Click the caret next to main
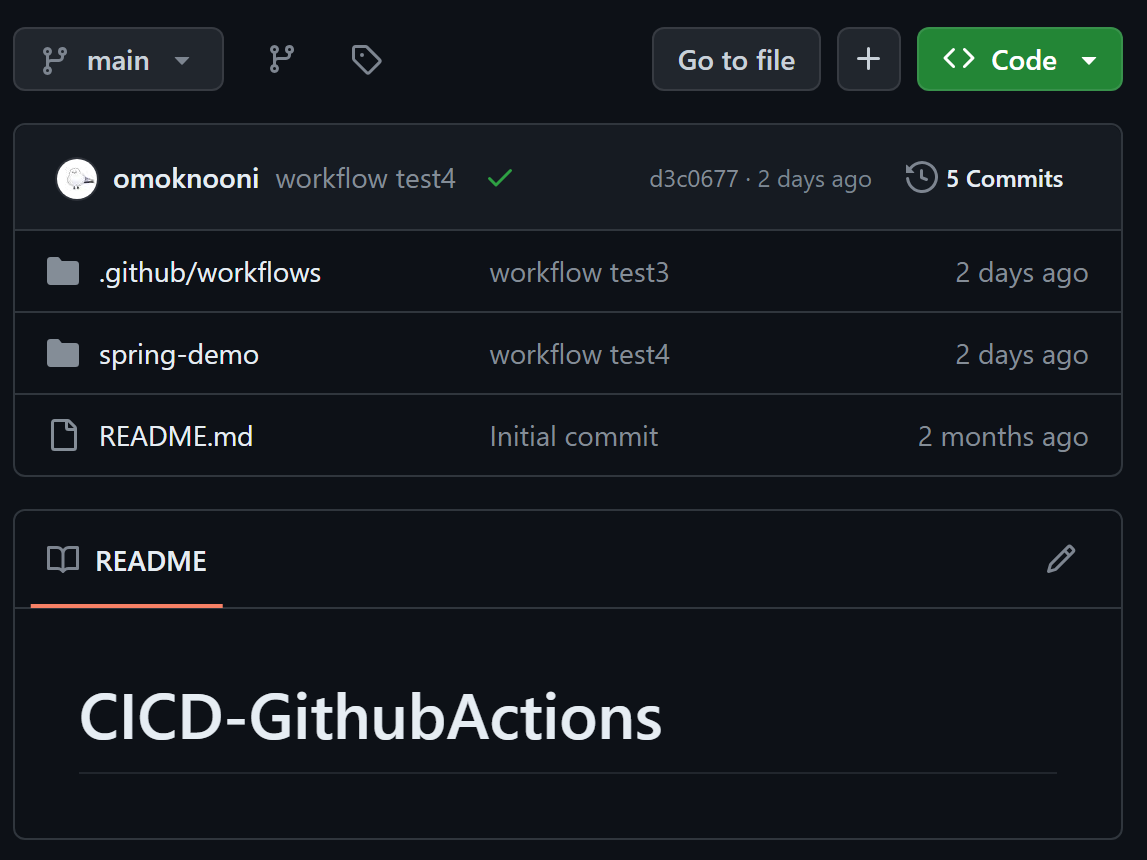 182,61
